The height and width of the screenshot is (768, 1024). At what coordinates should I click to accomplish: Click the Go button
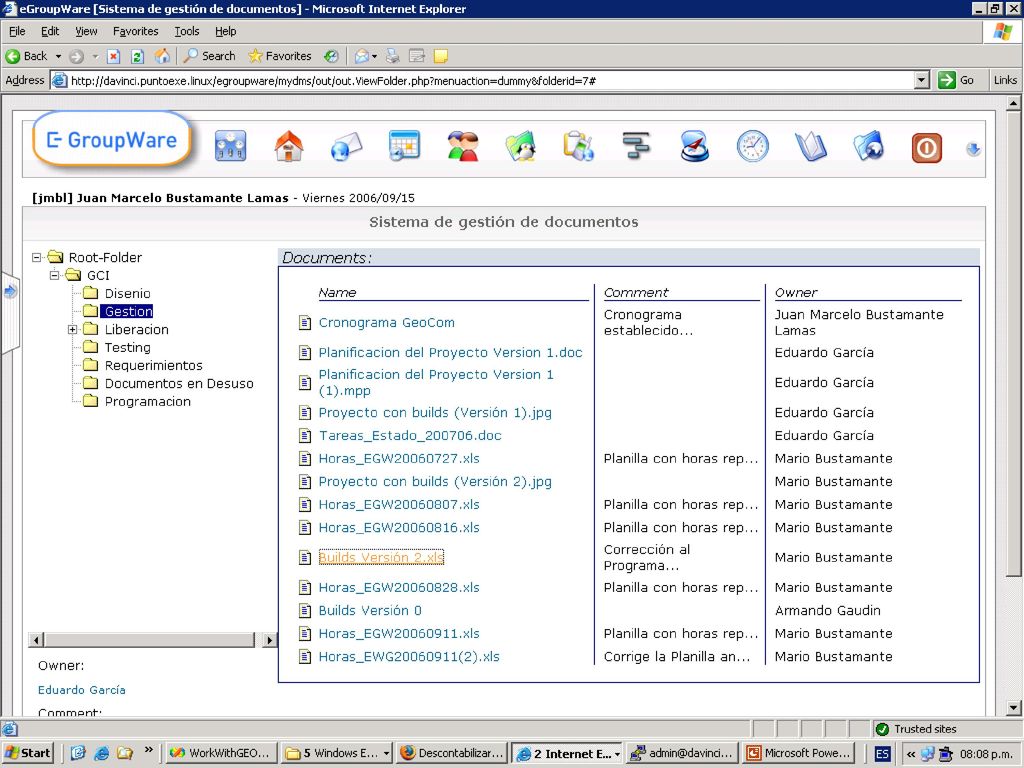pyautogui.click(x=957, y=80)
